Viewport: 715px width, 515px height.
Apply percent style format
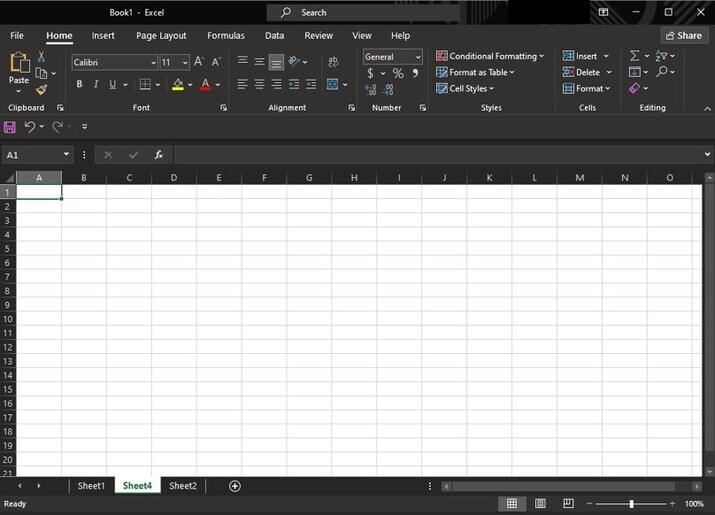click(398, 73)
